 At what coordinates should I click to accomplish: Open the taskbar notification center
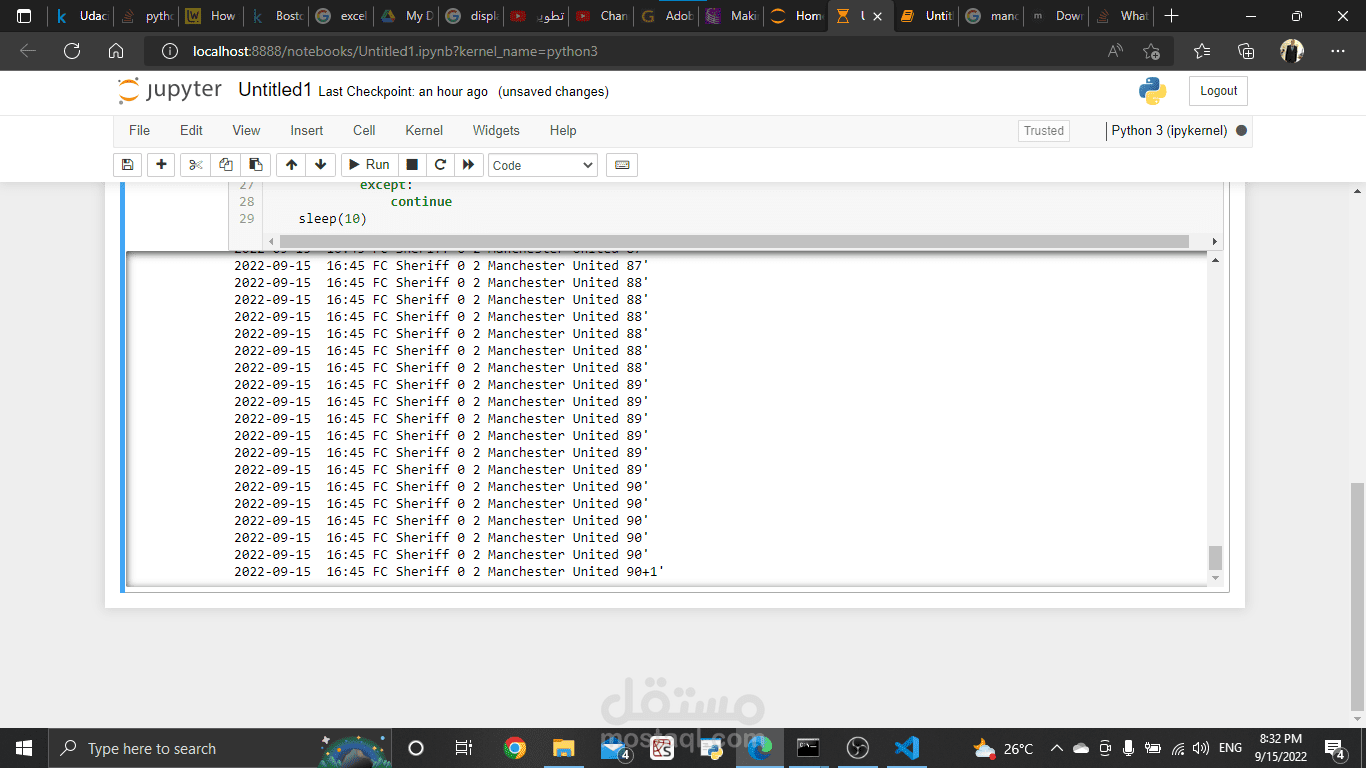point(1334,748)
